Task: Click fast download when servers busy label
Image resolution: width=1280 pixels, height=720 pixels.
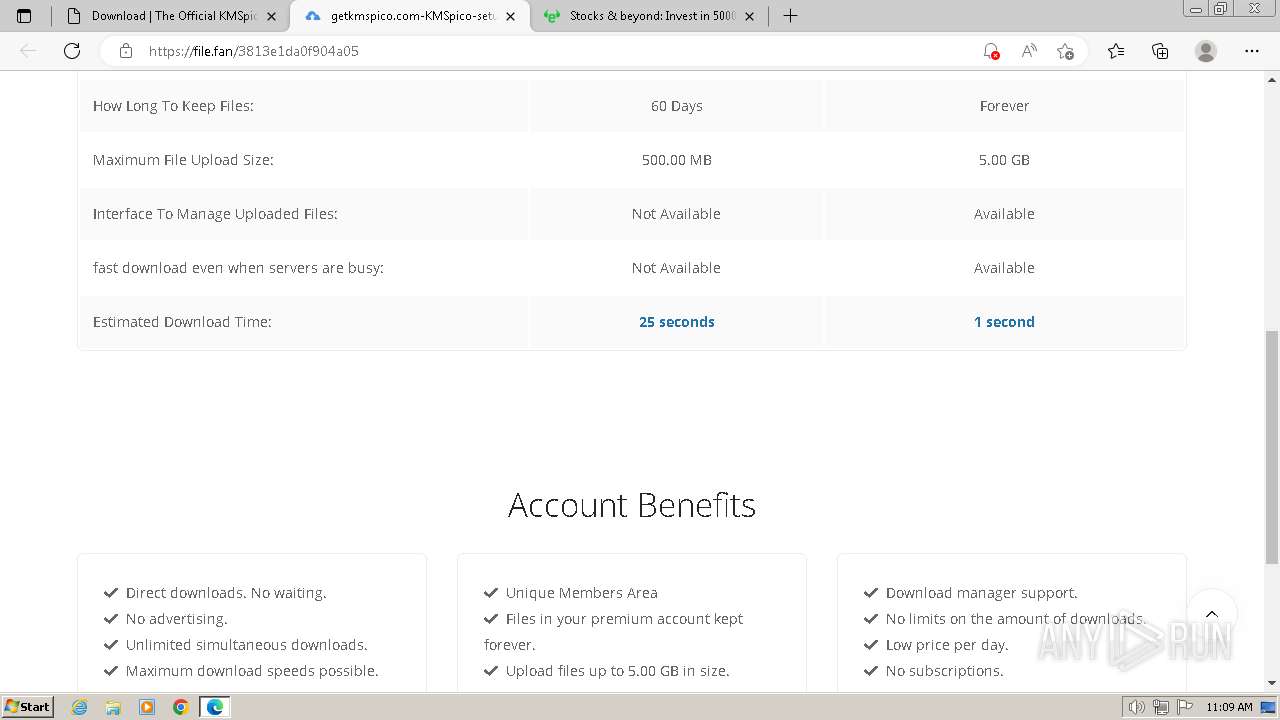Action: tap(238, 268)
